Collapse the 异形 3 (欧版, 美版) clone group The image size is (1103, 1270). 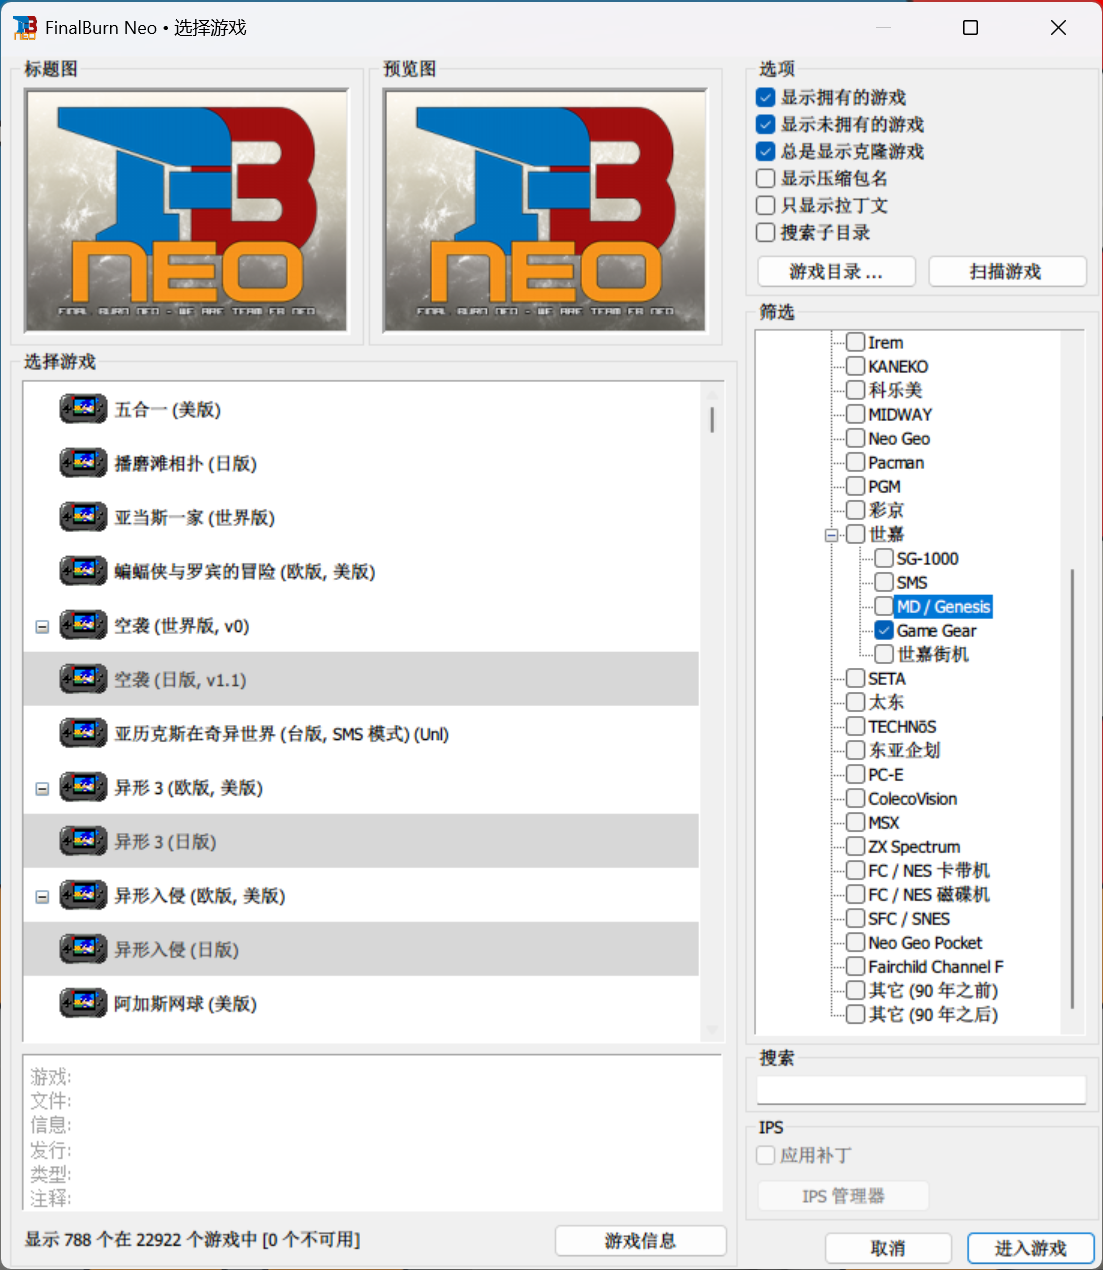point(42,789)
